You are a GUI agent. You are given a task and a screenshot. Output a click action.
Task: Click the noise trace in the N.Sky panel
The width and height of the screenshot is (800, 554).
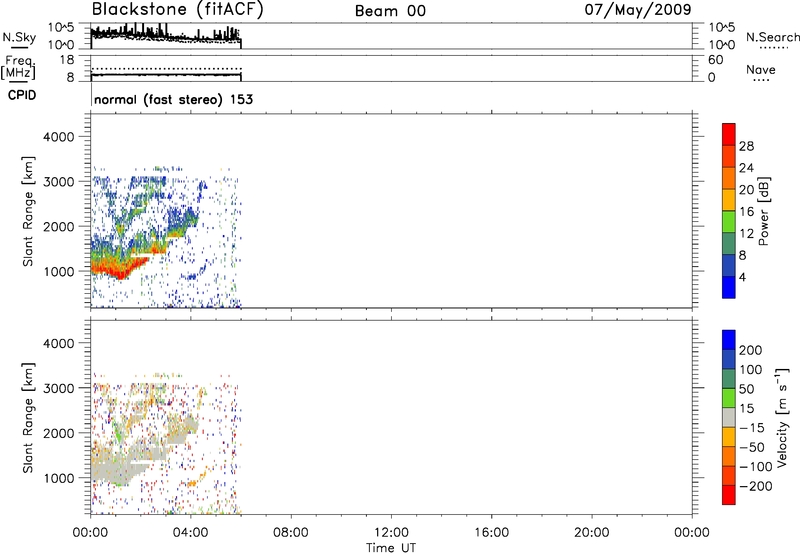point(166,36)
